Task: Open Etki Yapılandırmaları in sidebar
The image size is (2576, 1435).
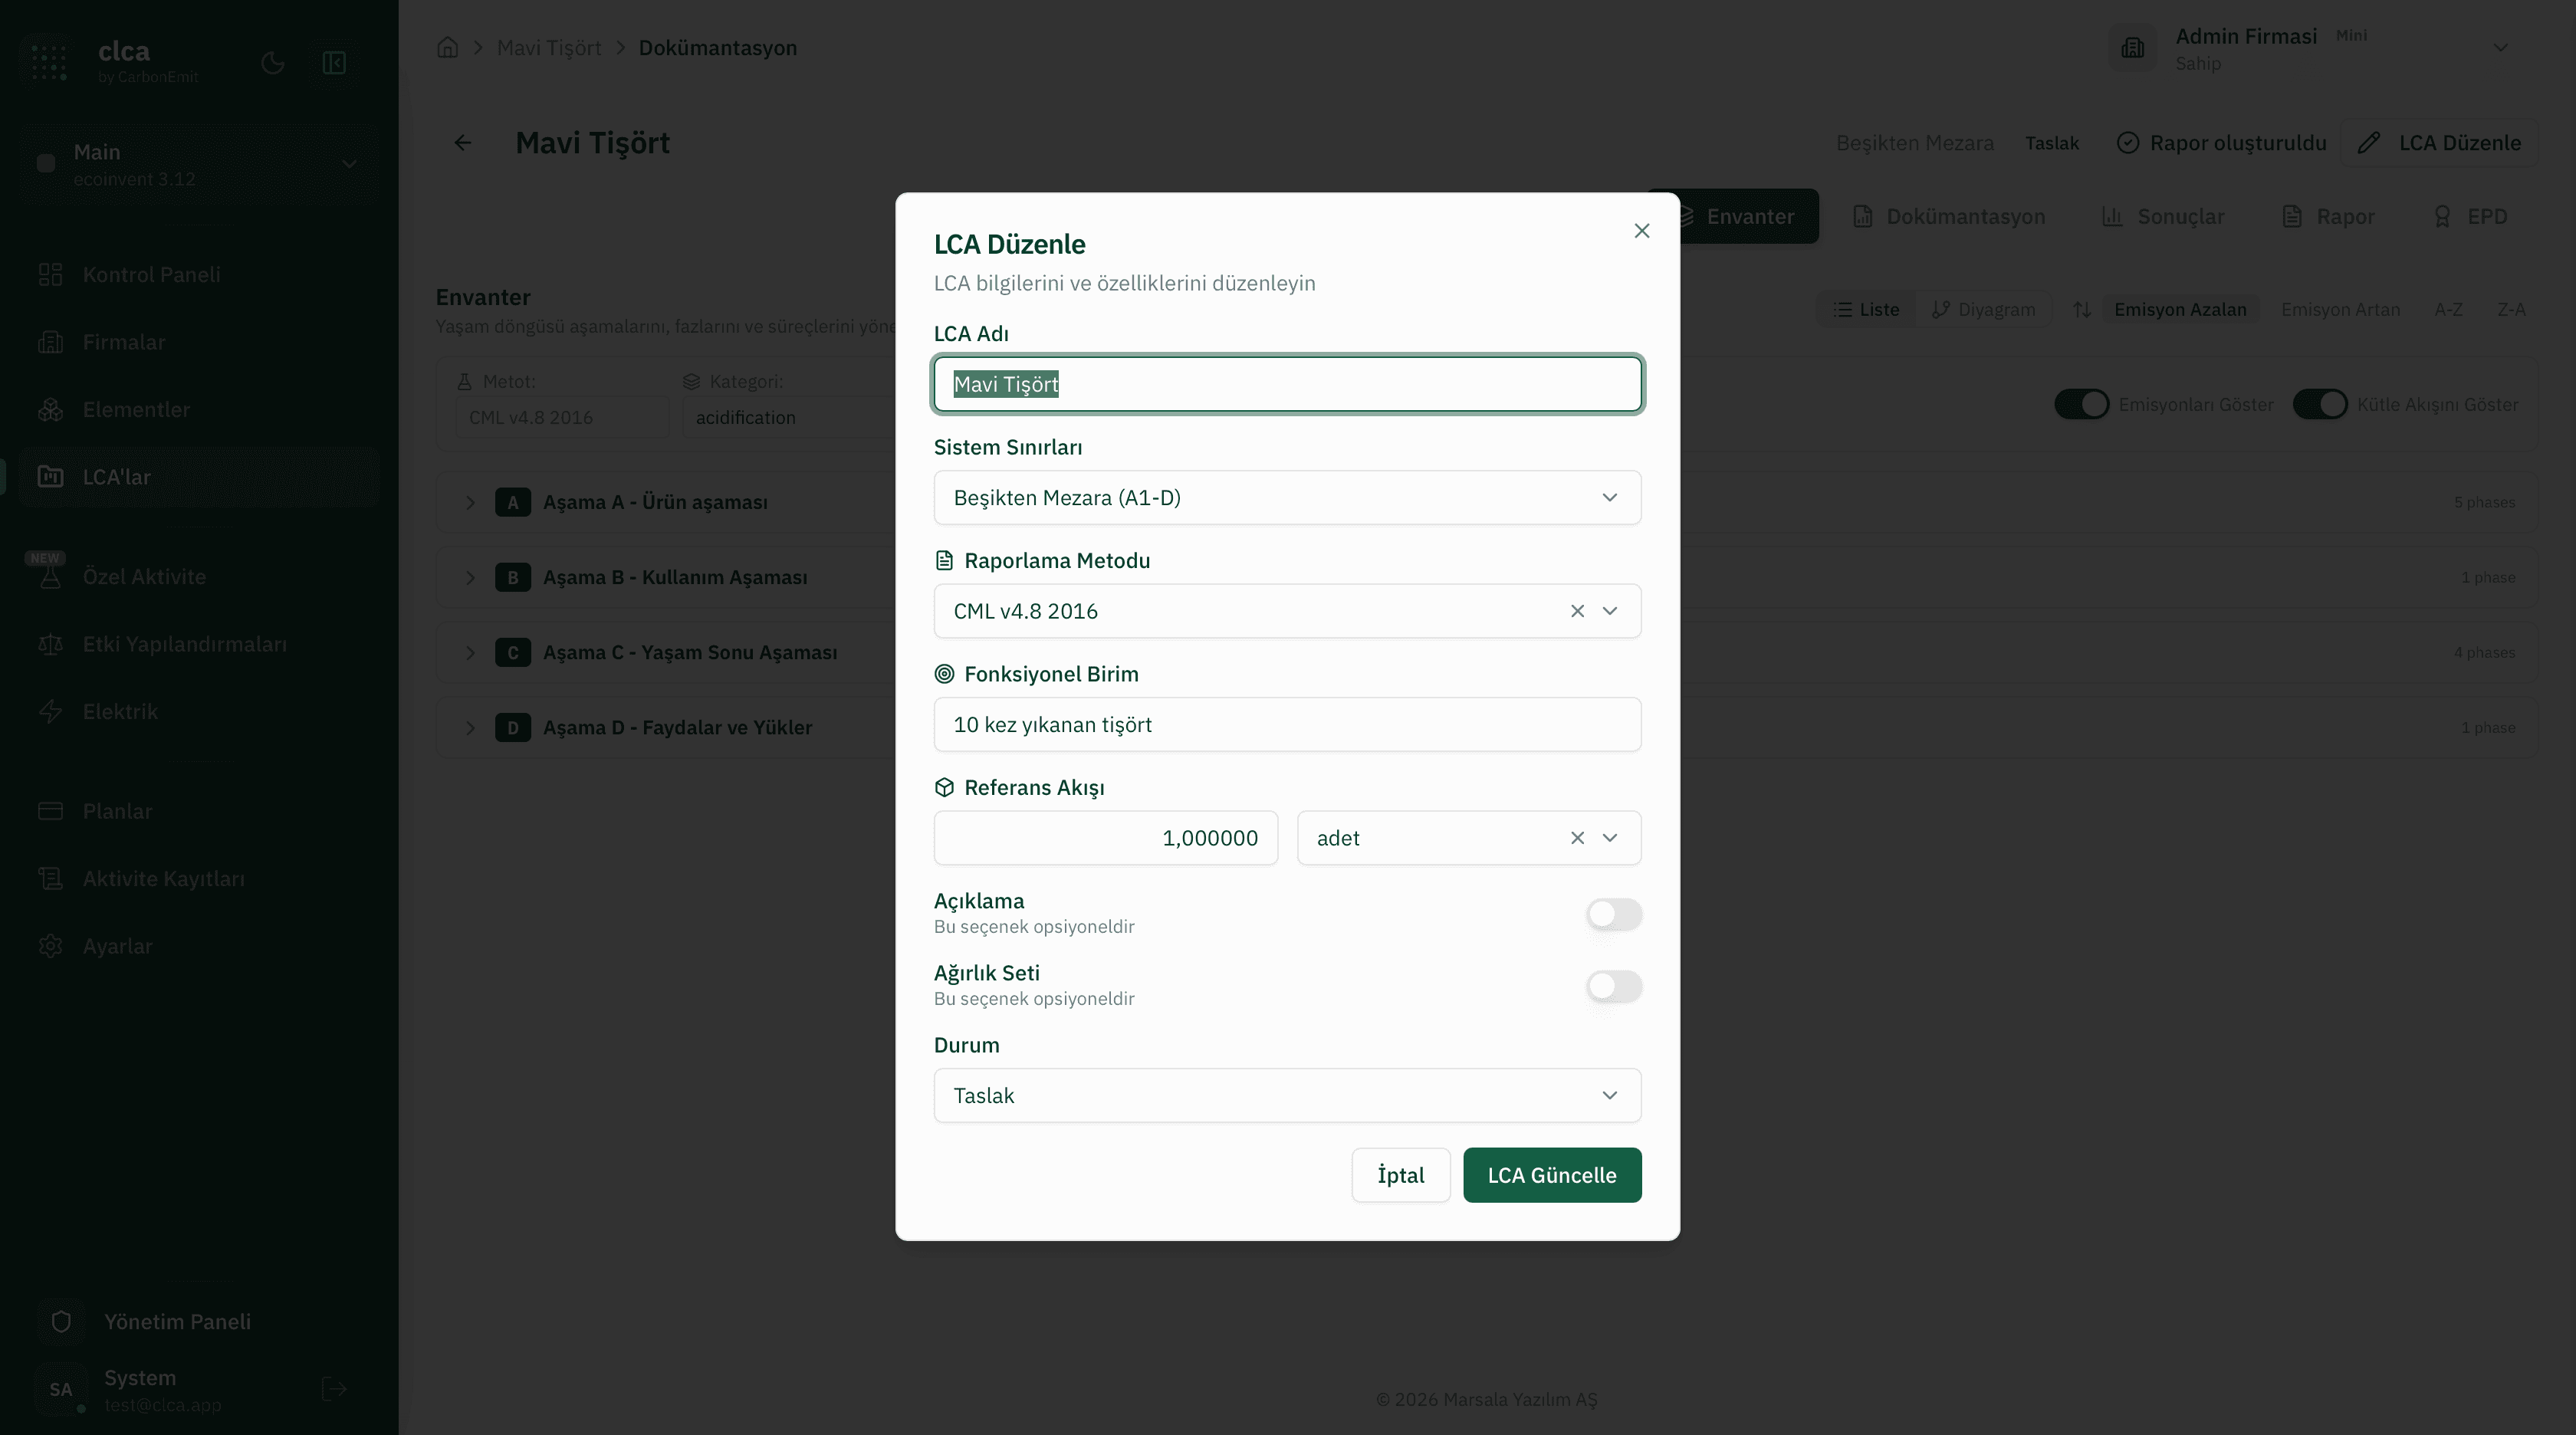Action: point(199,644)
